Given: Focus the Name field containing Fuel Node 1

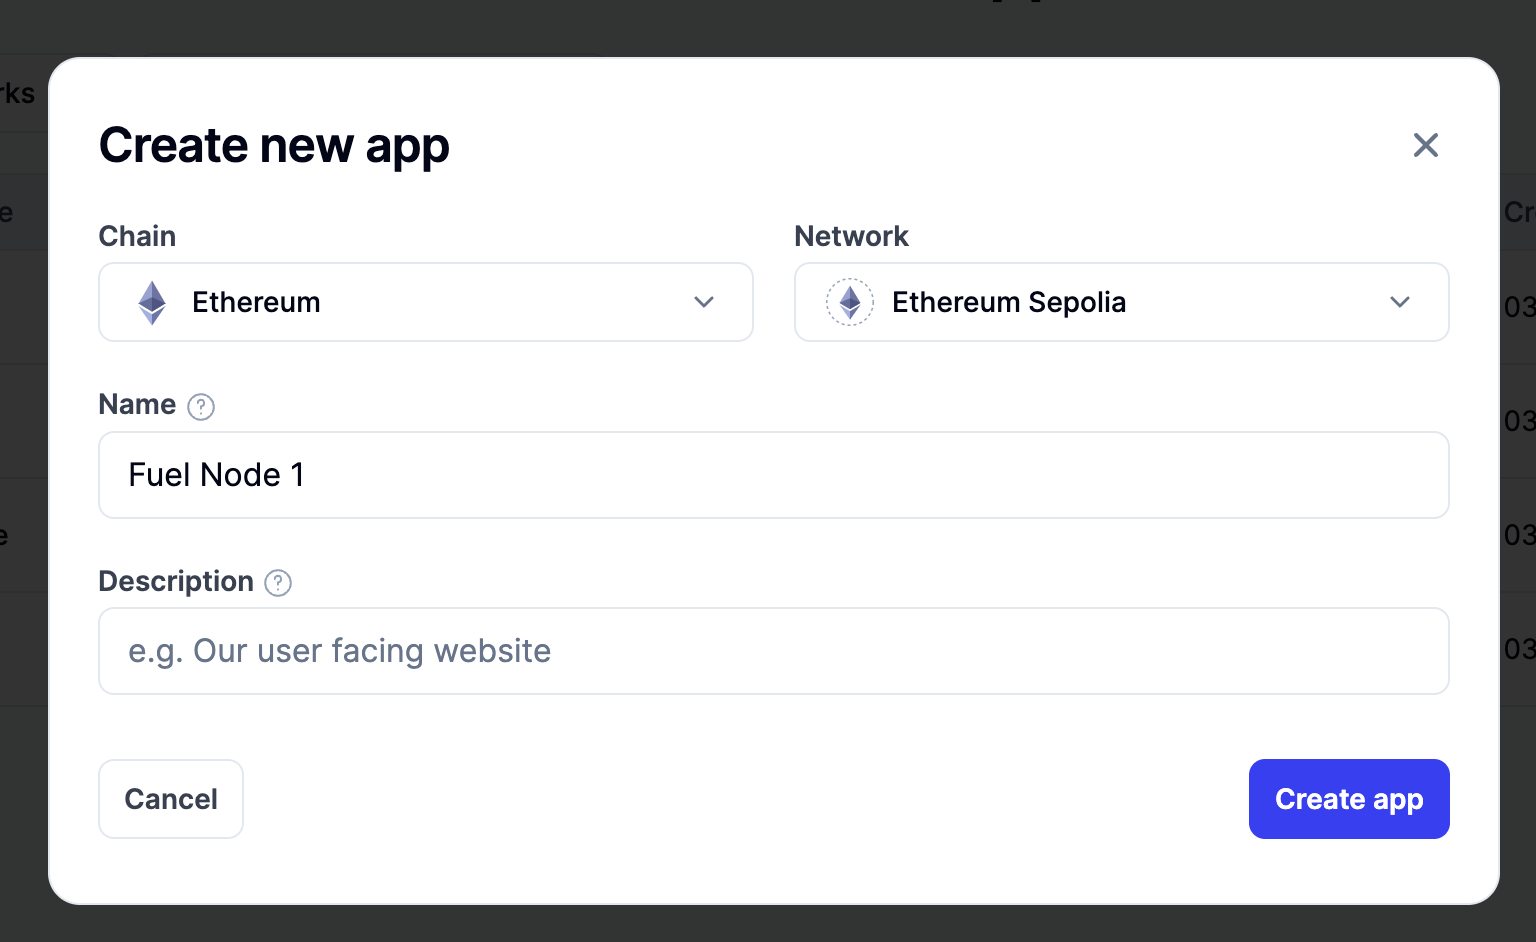Looking at the screenshot, I should (x=774, y=475).
